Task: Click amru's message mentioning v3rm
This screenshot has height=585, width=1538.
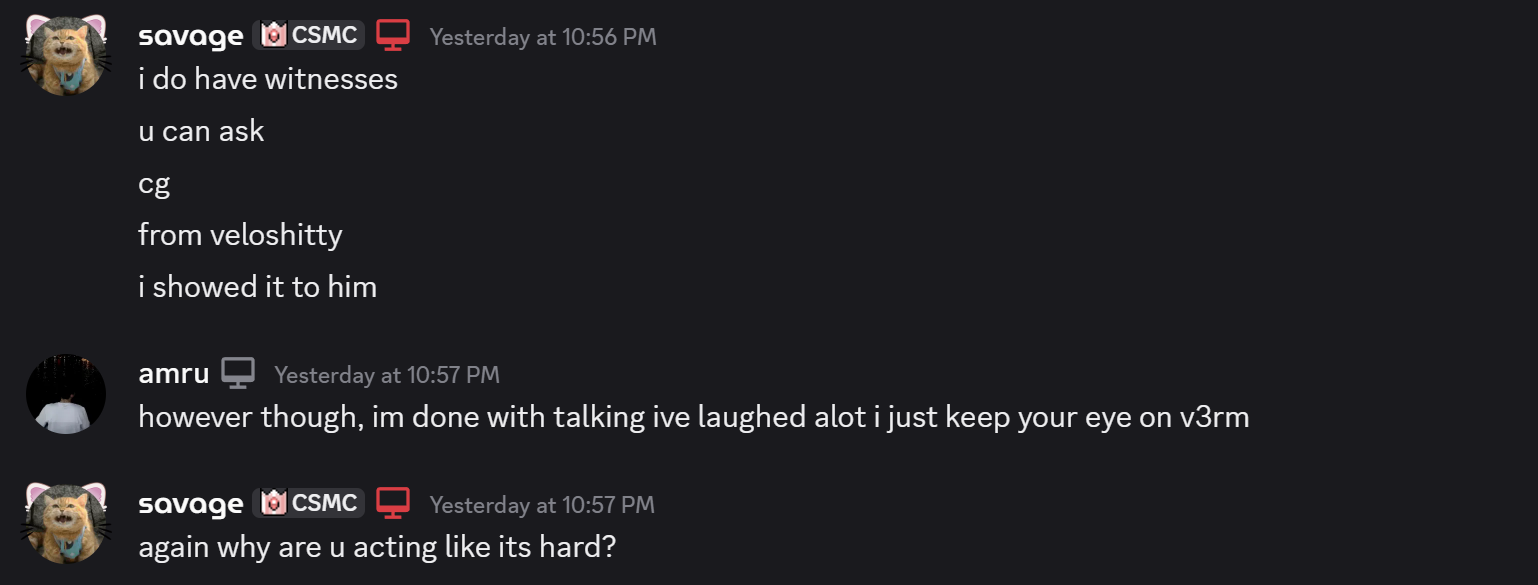Action: click(x=693, y=417)
